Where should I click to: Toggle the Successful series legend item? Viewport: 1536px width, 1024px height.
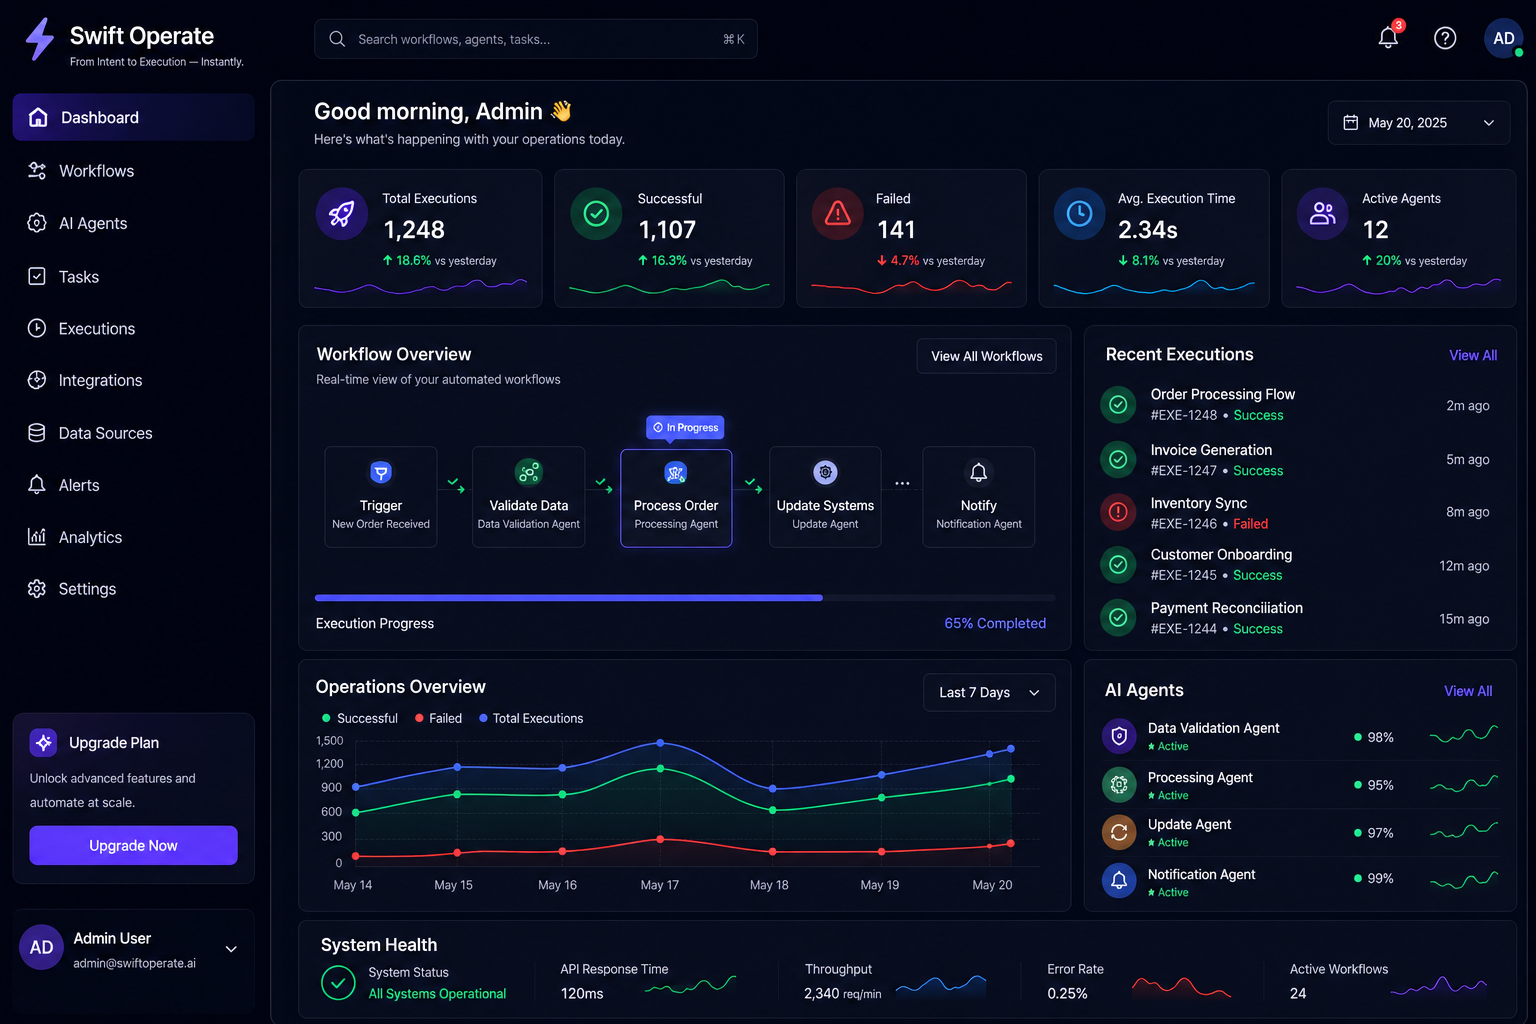(x=360, y=718)
